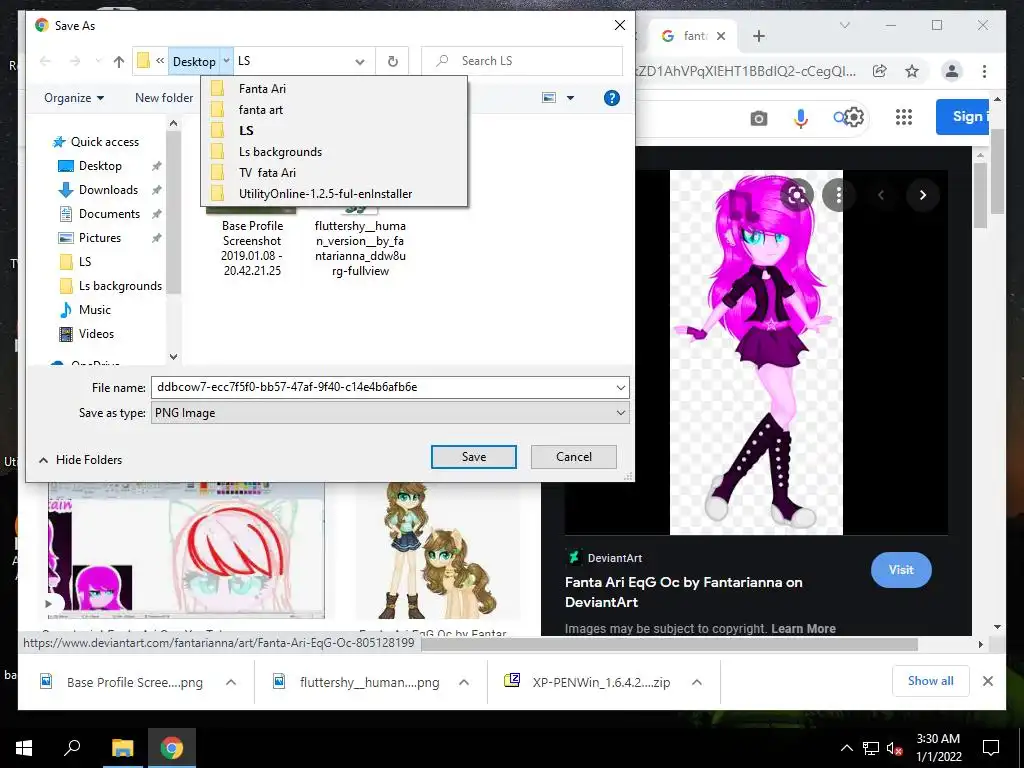Viewport: 1024px width, 768px height.
Task: Open Music in navigation pane
Action: point(95,310)
